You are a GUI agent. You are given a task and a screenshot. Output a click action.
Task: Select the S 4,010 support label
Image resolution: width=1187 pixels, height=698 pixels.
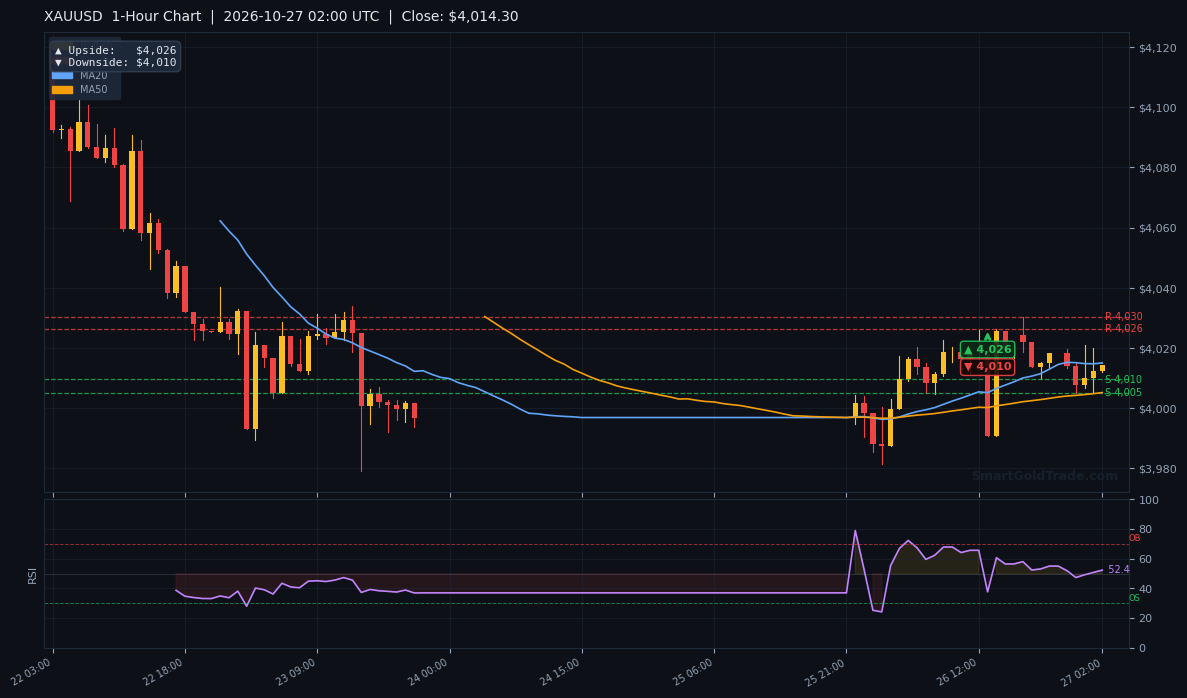tap(1123, 379)
